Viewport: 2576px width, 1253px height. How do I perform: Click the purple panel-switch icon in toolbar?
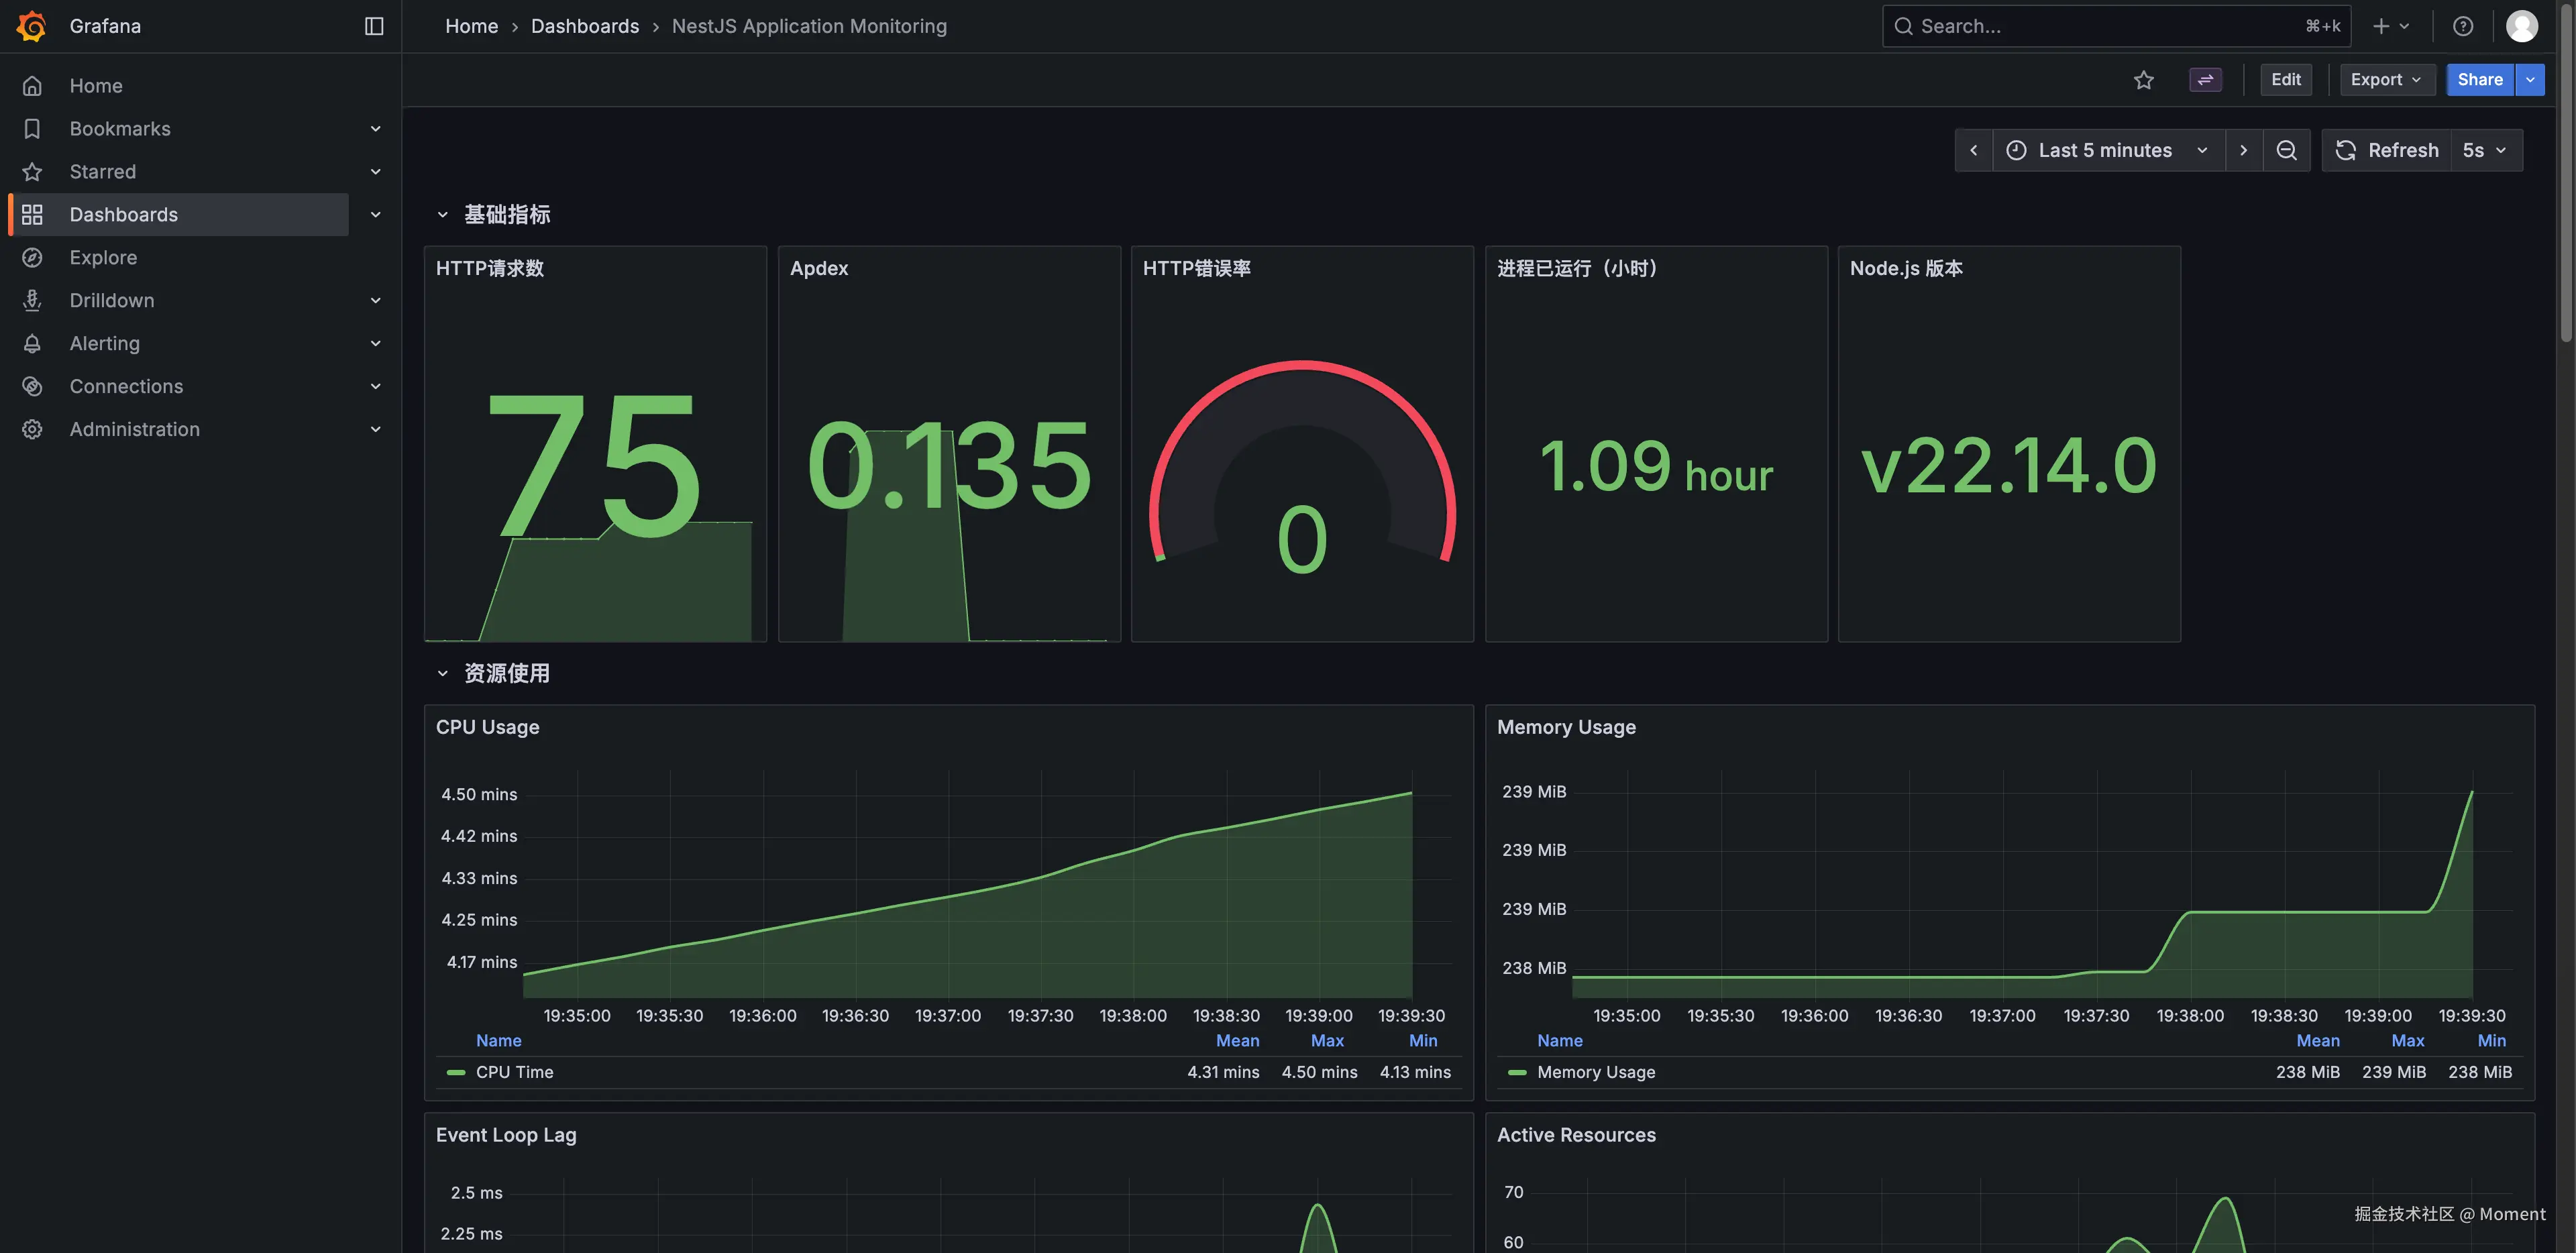point(2205,80)
